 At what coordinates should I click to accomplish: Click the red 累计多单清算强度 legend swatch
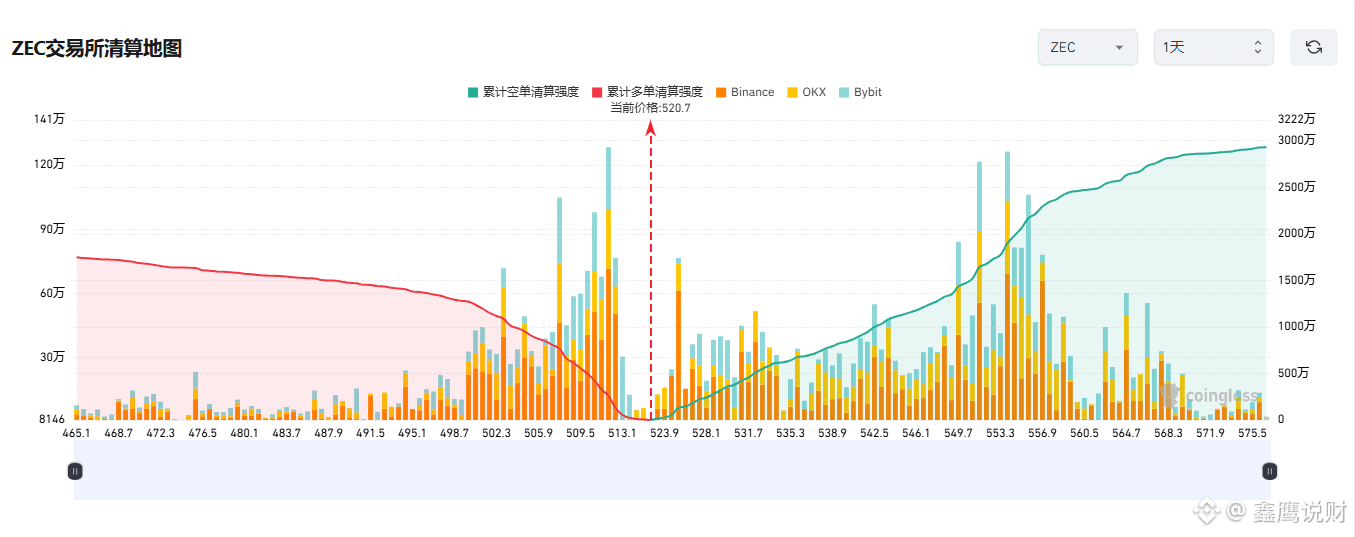pos(597,92)
